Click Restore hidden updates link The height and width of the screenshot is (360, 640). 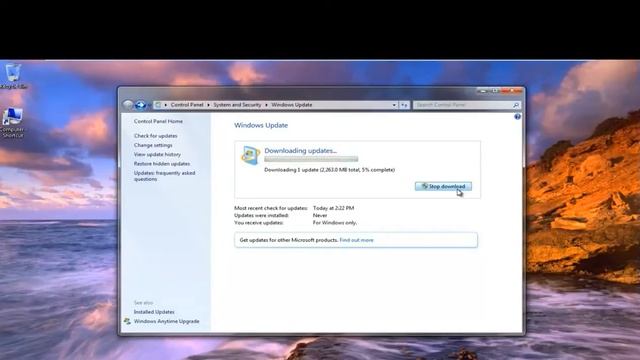click(162, 164)
